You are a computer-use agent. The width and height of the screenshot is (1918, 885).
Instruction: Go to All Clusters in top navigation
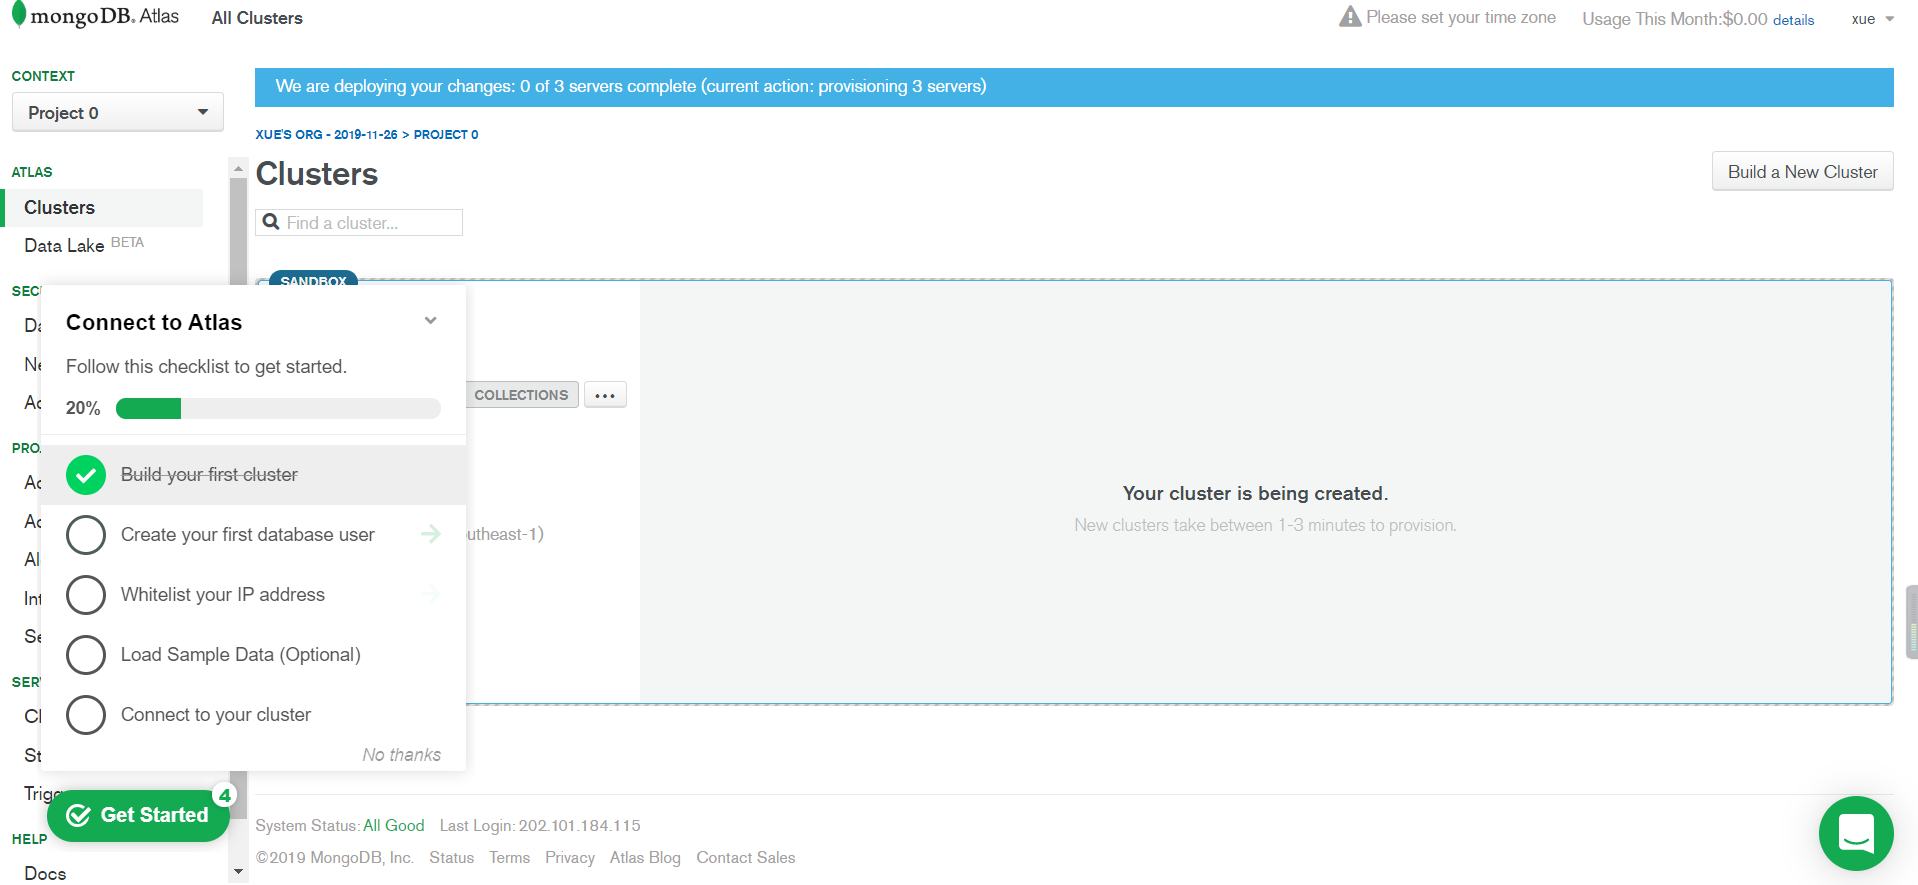coord(257,18)
